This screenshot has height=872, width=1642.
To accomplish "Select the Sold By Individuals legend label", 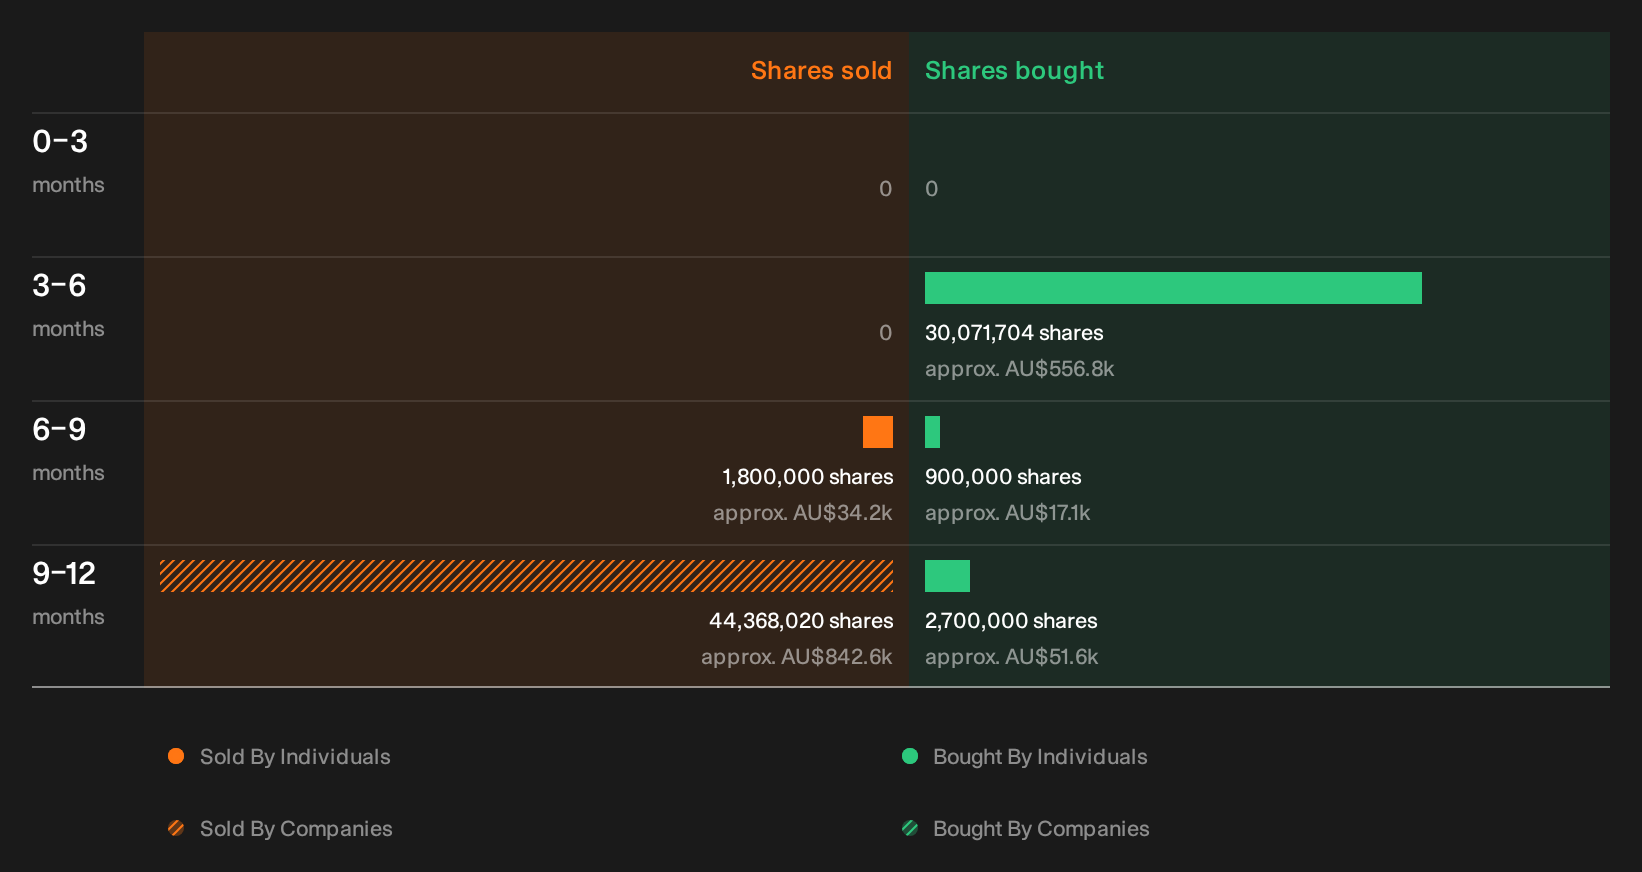I will pyautogui.click(x=295, y=757).
